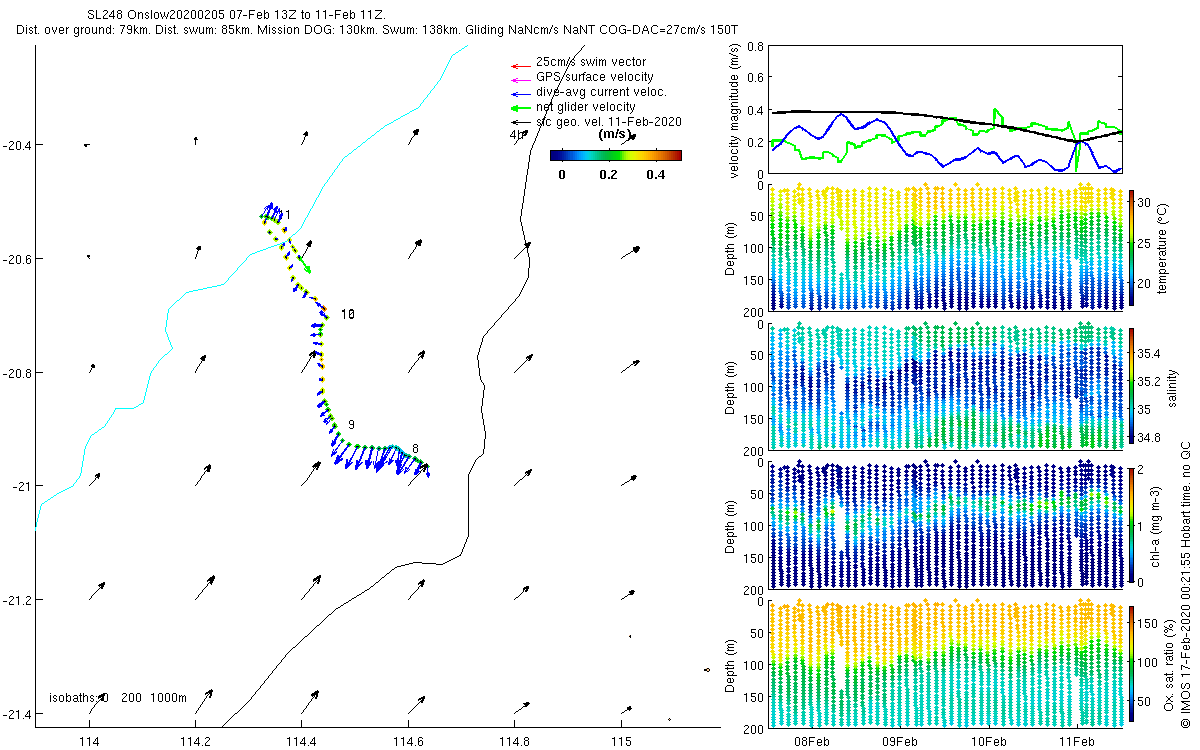The height and width of the screenshot is (750, 1200).
Task: Select the 'sfc geo. vel. 11-Feb-2020' legend label
Action: [609, 122]
